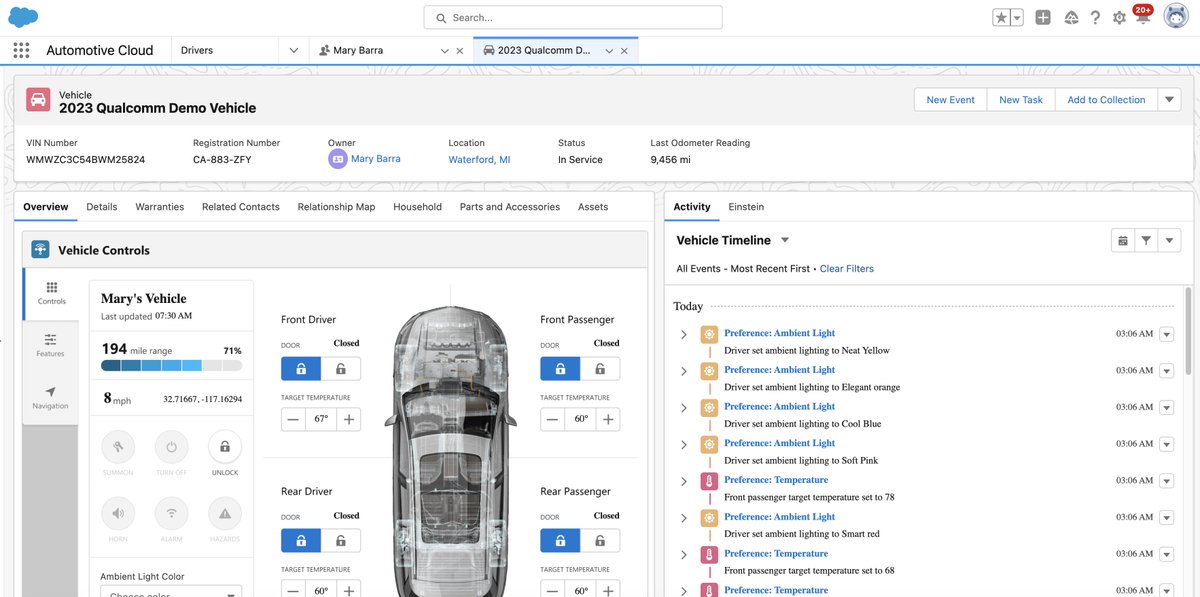
Task: Open the Mary Barra tab dropdown
Action: click(x=445, y=51)
